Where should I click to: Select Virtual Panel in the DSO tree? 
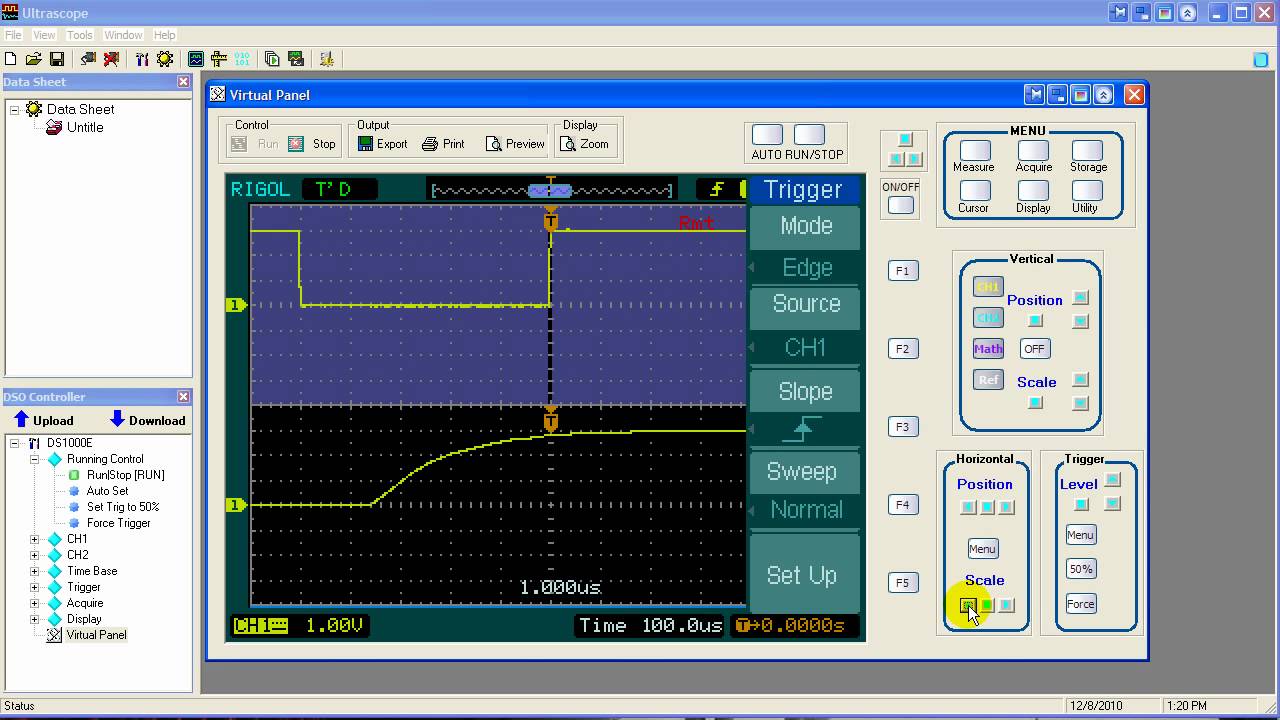point(96,635)
